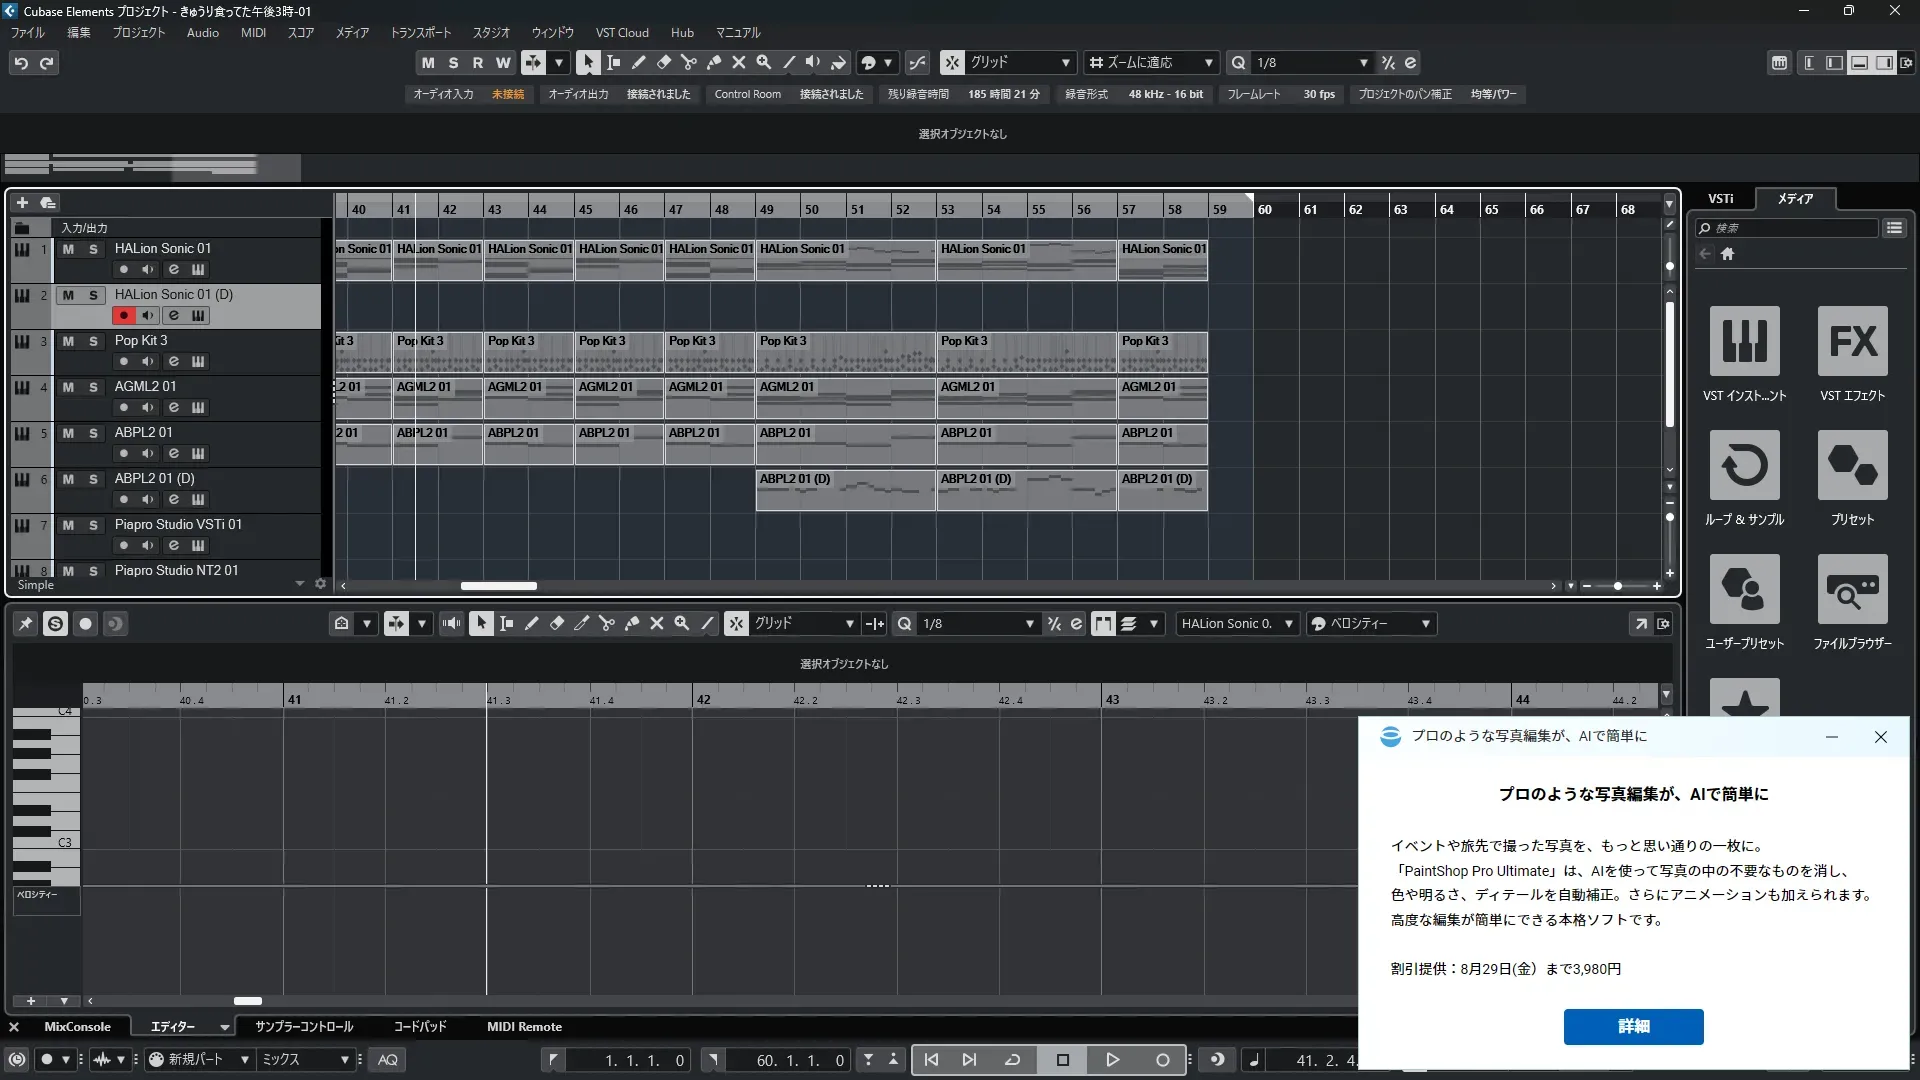This screenshot has width=1920, height=1080.
Task: Switch to the MixConsole tab
Action: coord(77,1026)
